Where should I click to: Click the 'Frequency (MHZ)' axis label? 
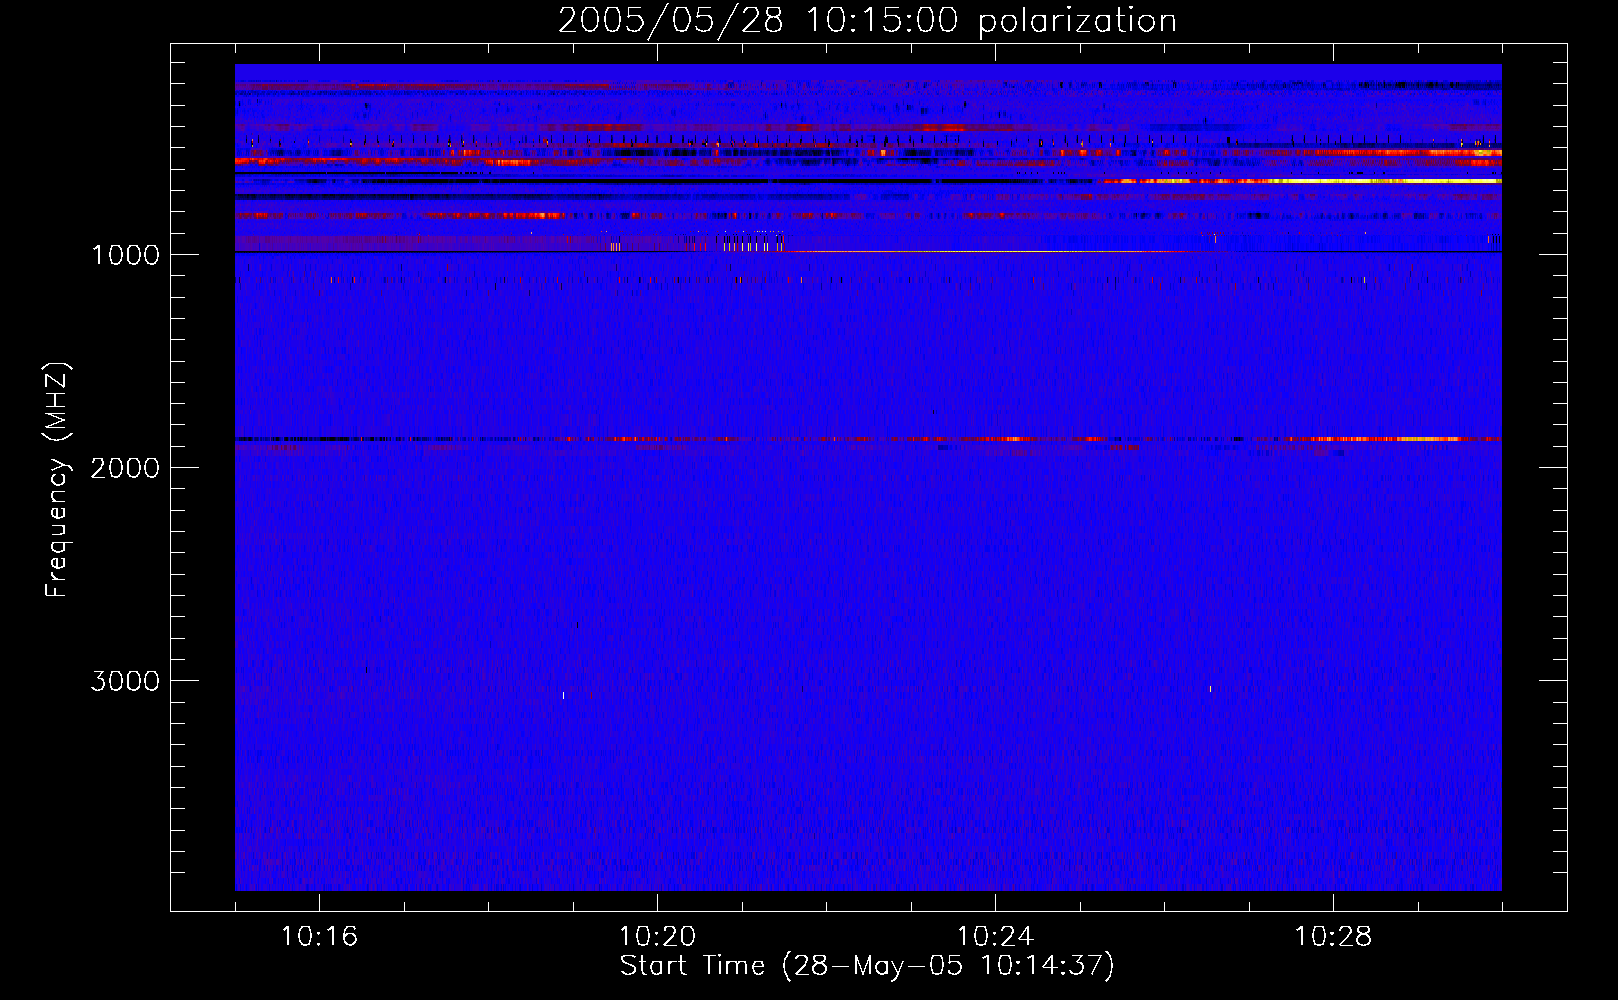[x=57, y=480]
